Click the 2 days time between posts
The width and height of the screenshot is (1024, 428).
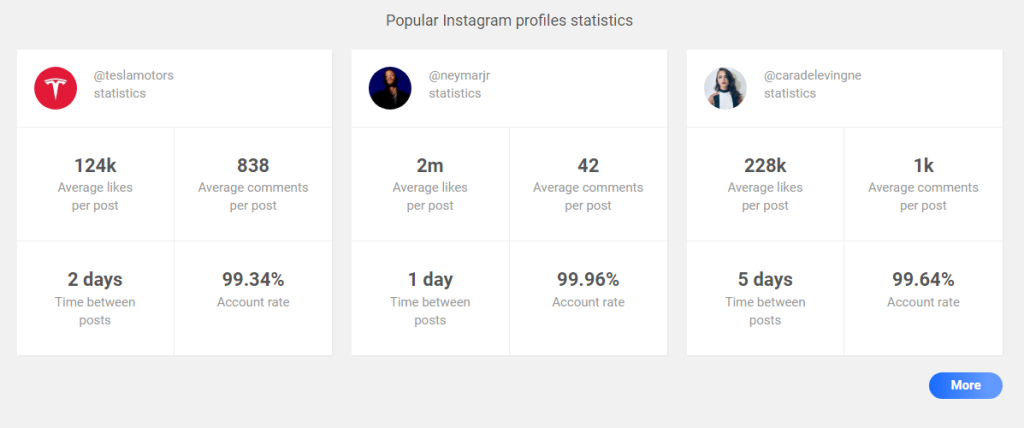[95, 299]
